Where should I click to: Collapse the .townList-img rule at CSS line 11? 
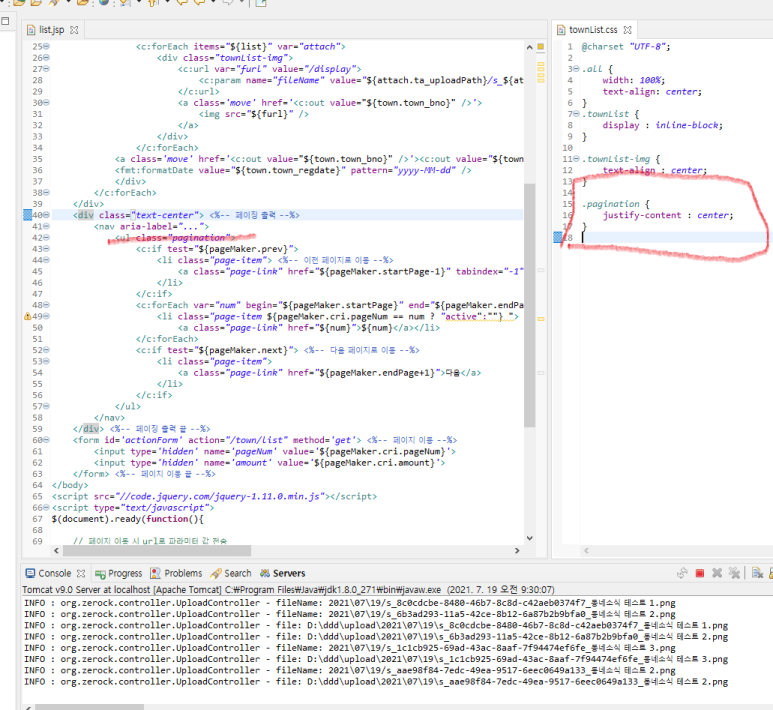(x=576, y=159)
